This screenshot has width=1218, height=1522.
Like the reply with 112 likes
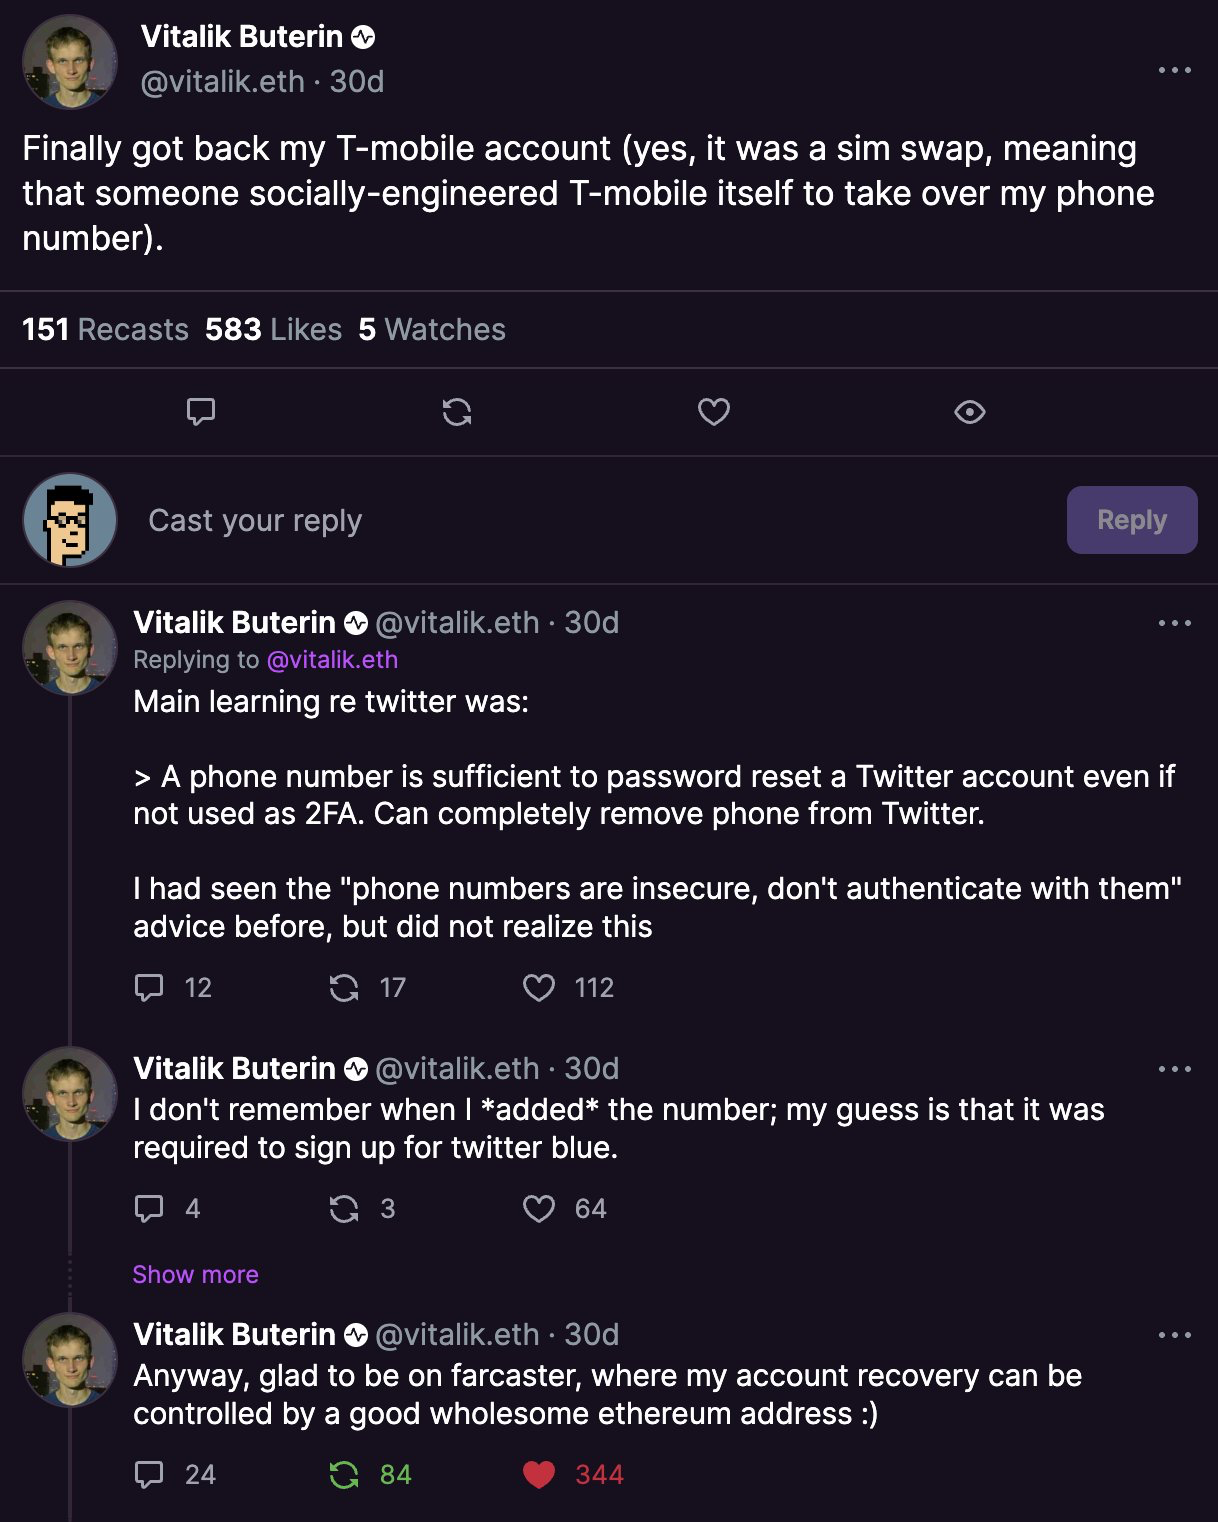[x=539, y=988]
